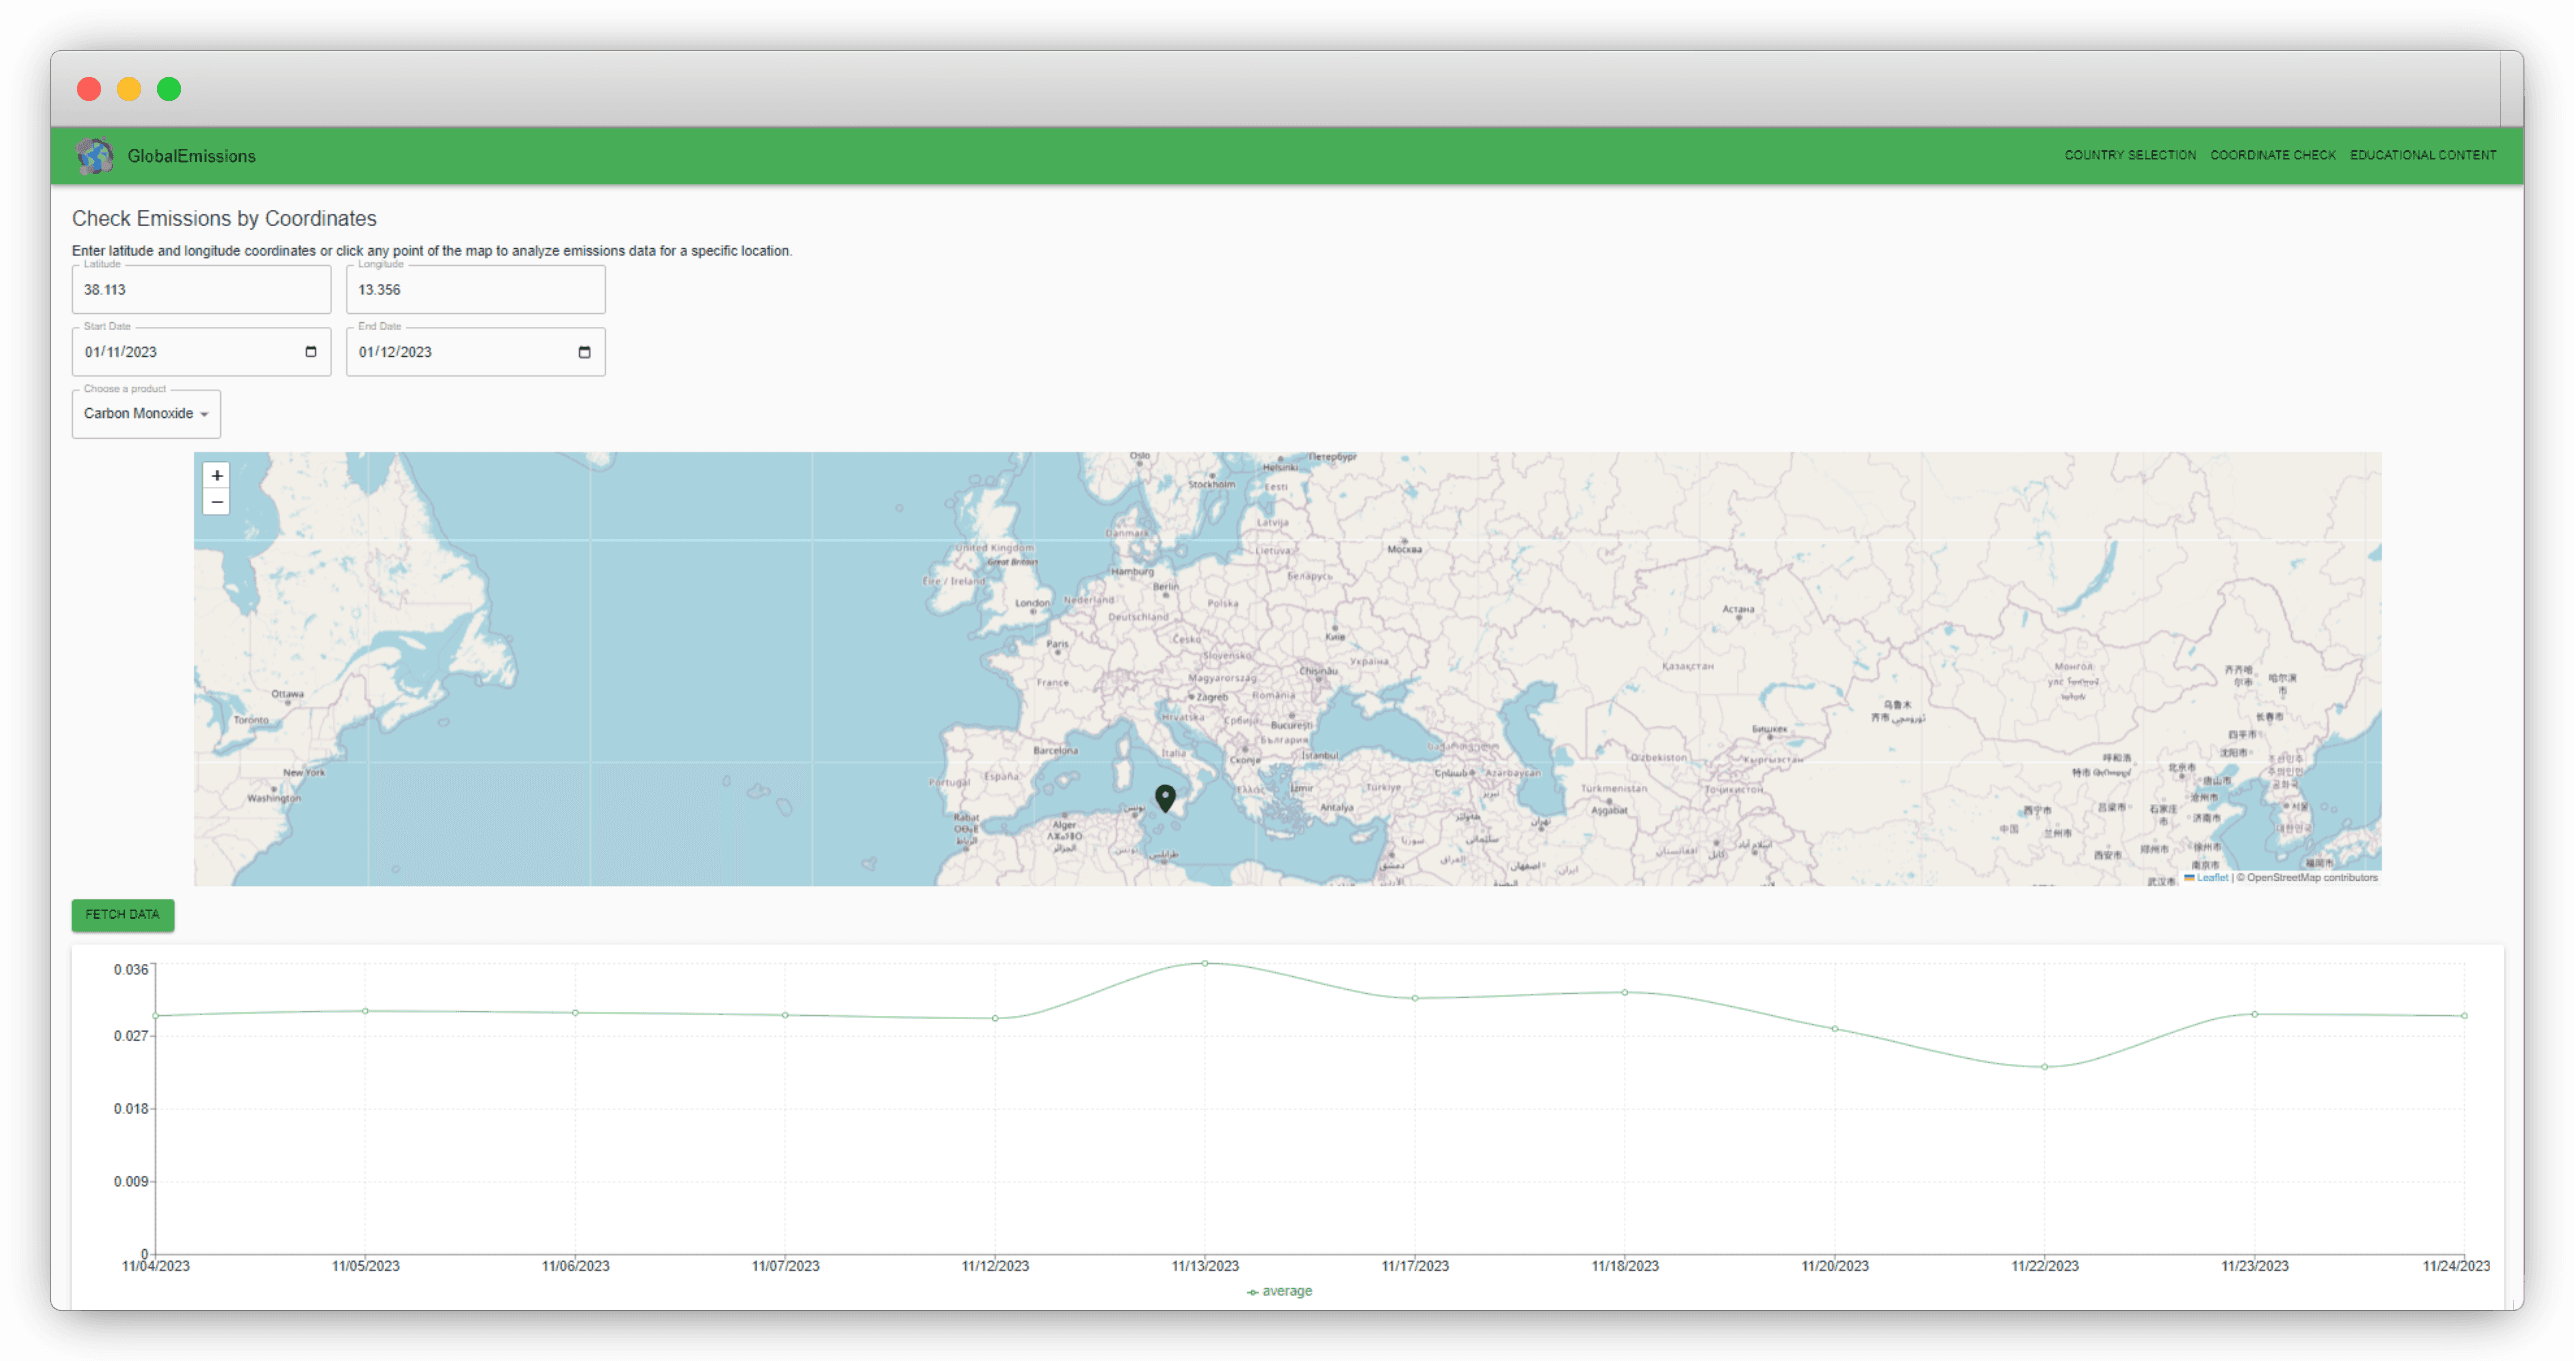Open the Start Date calendar picker icon
This screenshot has height=1361, width=2574.
pyautogui.click(x=311, y=352)
